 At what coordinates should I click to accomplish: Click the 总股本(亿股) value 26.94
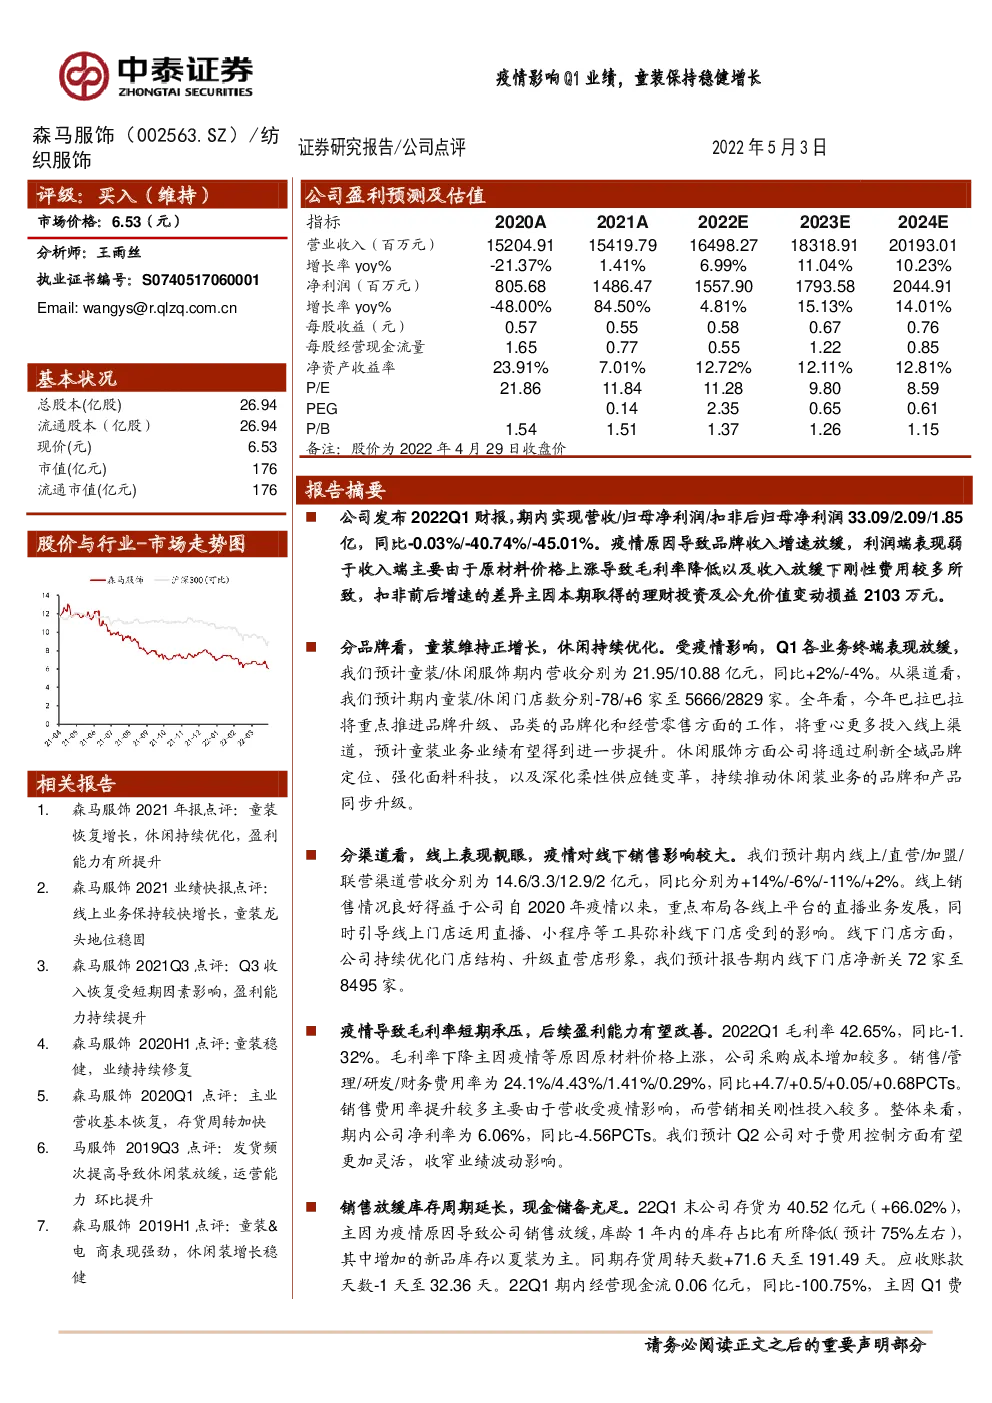(258, 405)
